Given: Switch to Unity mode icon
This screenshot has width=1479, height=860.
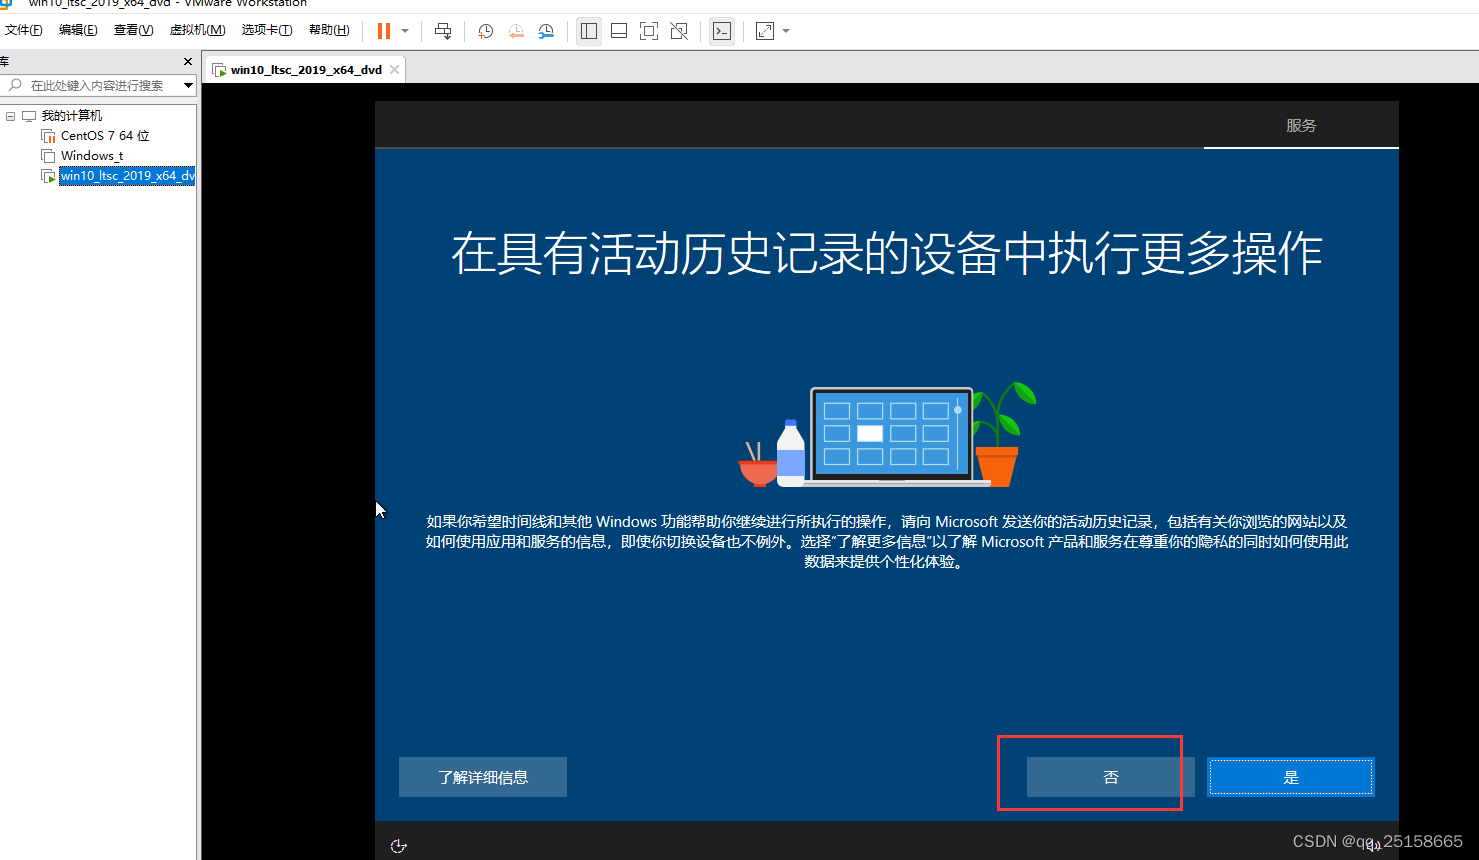Looking at the screenshot, I should pos(679,31).
